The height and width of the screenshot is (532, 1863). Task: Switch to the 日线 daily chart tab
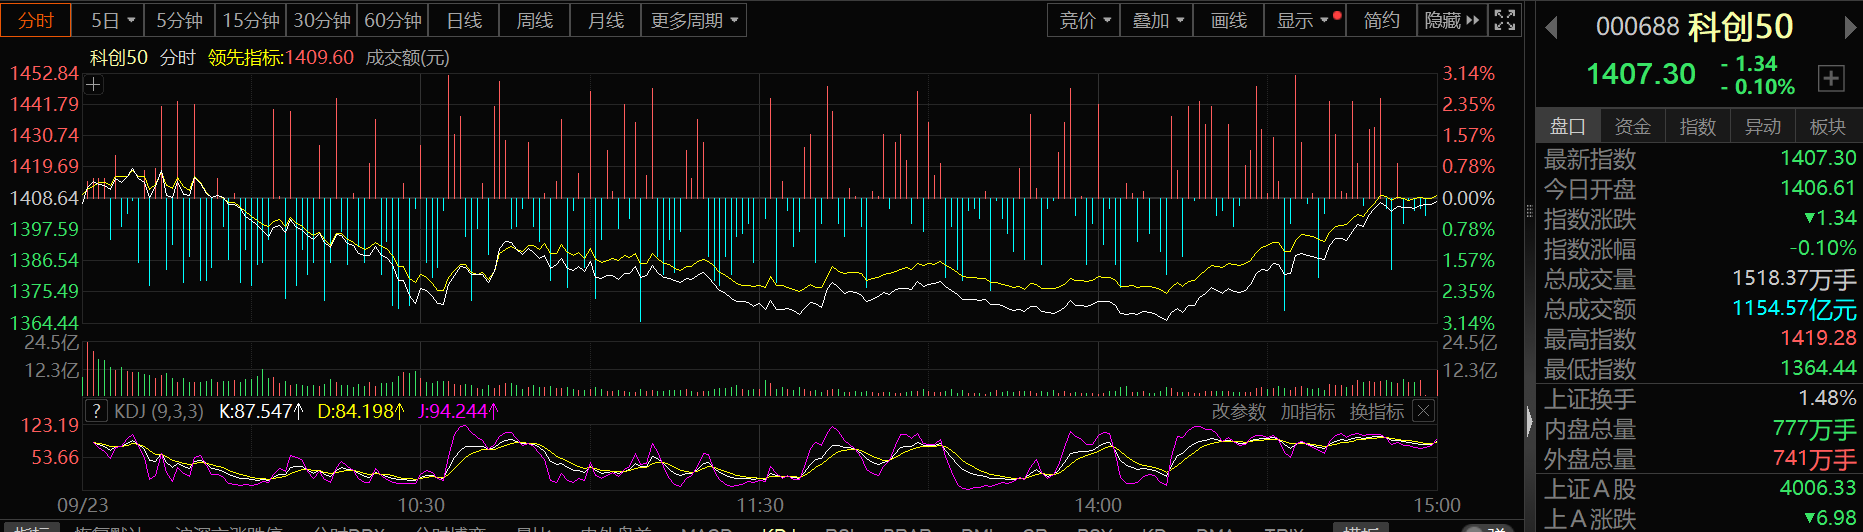(x=464, y=20)
